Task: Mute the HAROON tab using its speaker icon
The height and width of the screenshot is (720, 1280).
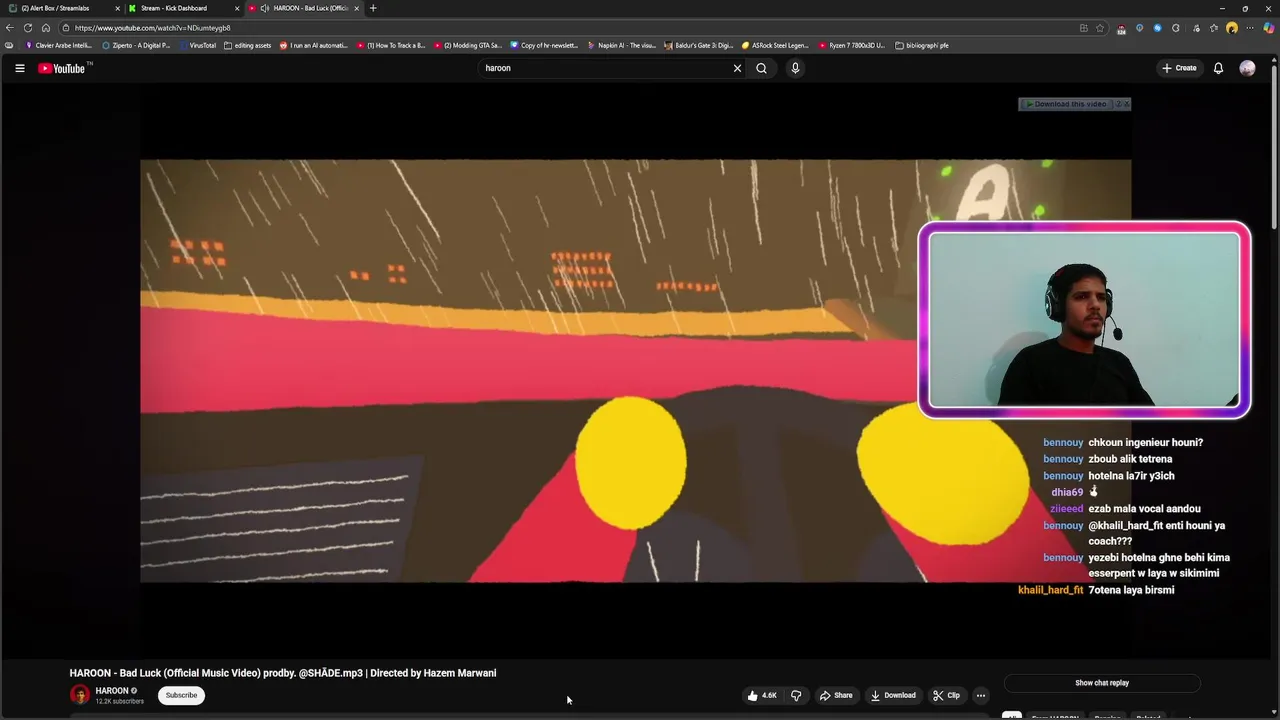Action: (x=265, y=8)
